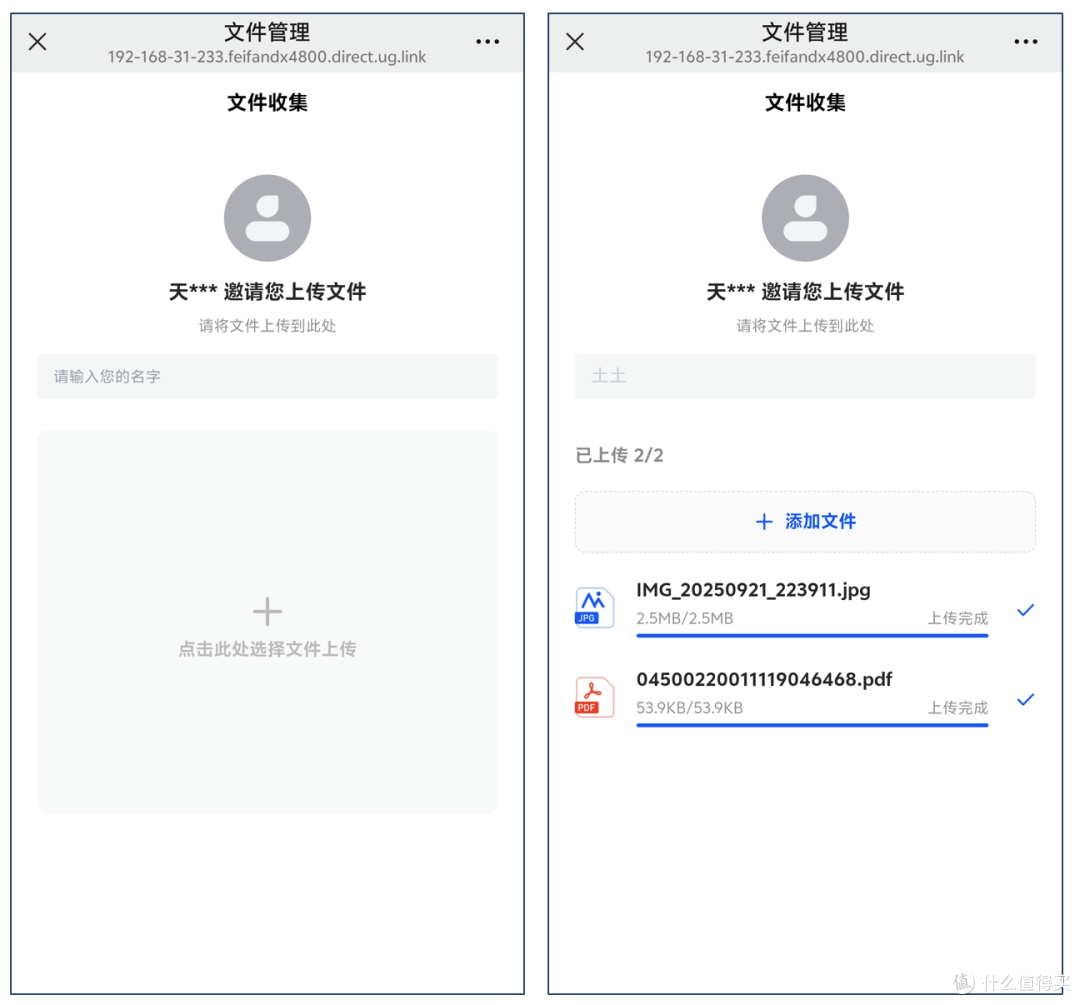The image size is (1080, 1005).
Task: Tap the checkmark next to the jpg file
Action: point(1026,610)
